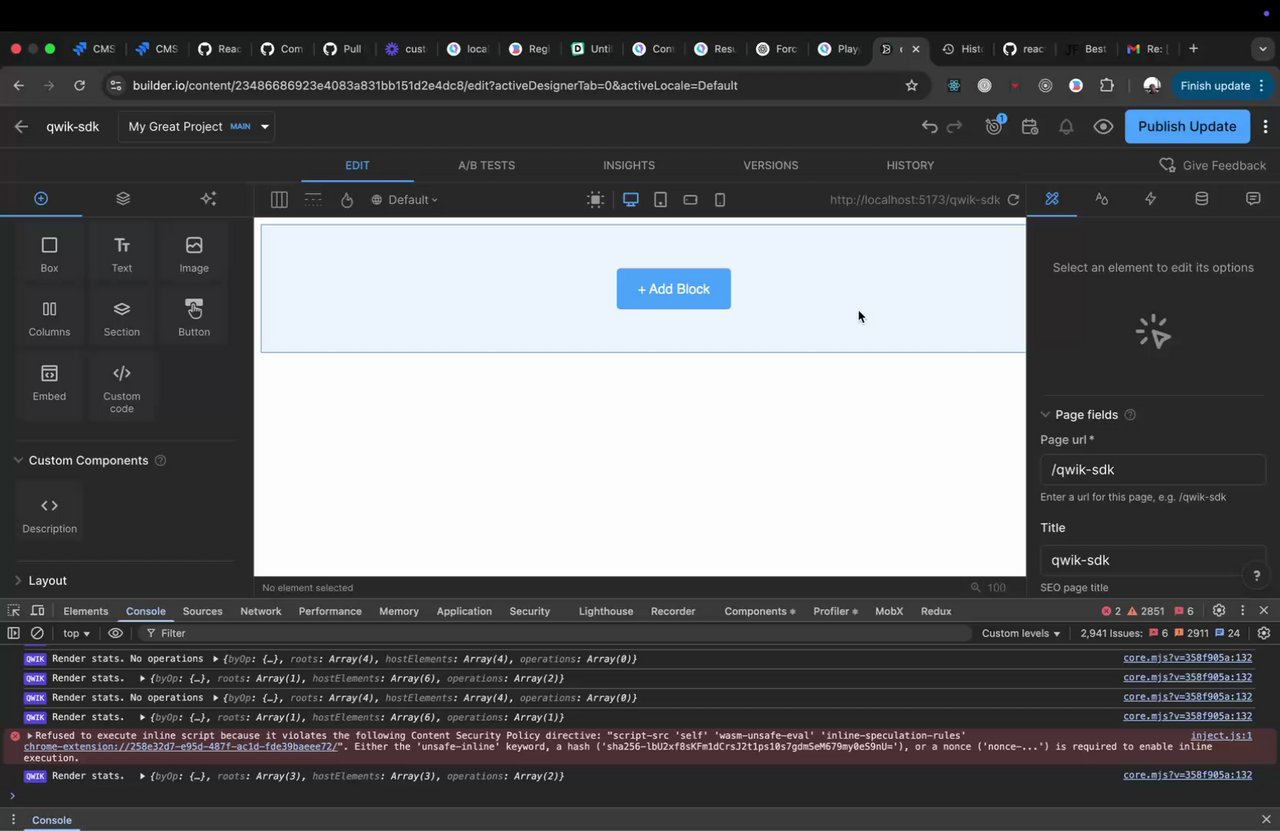Open the Data tab in right panel
Screen dimensions: 1280x831
1202,199
